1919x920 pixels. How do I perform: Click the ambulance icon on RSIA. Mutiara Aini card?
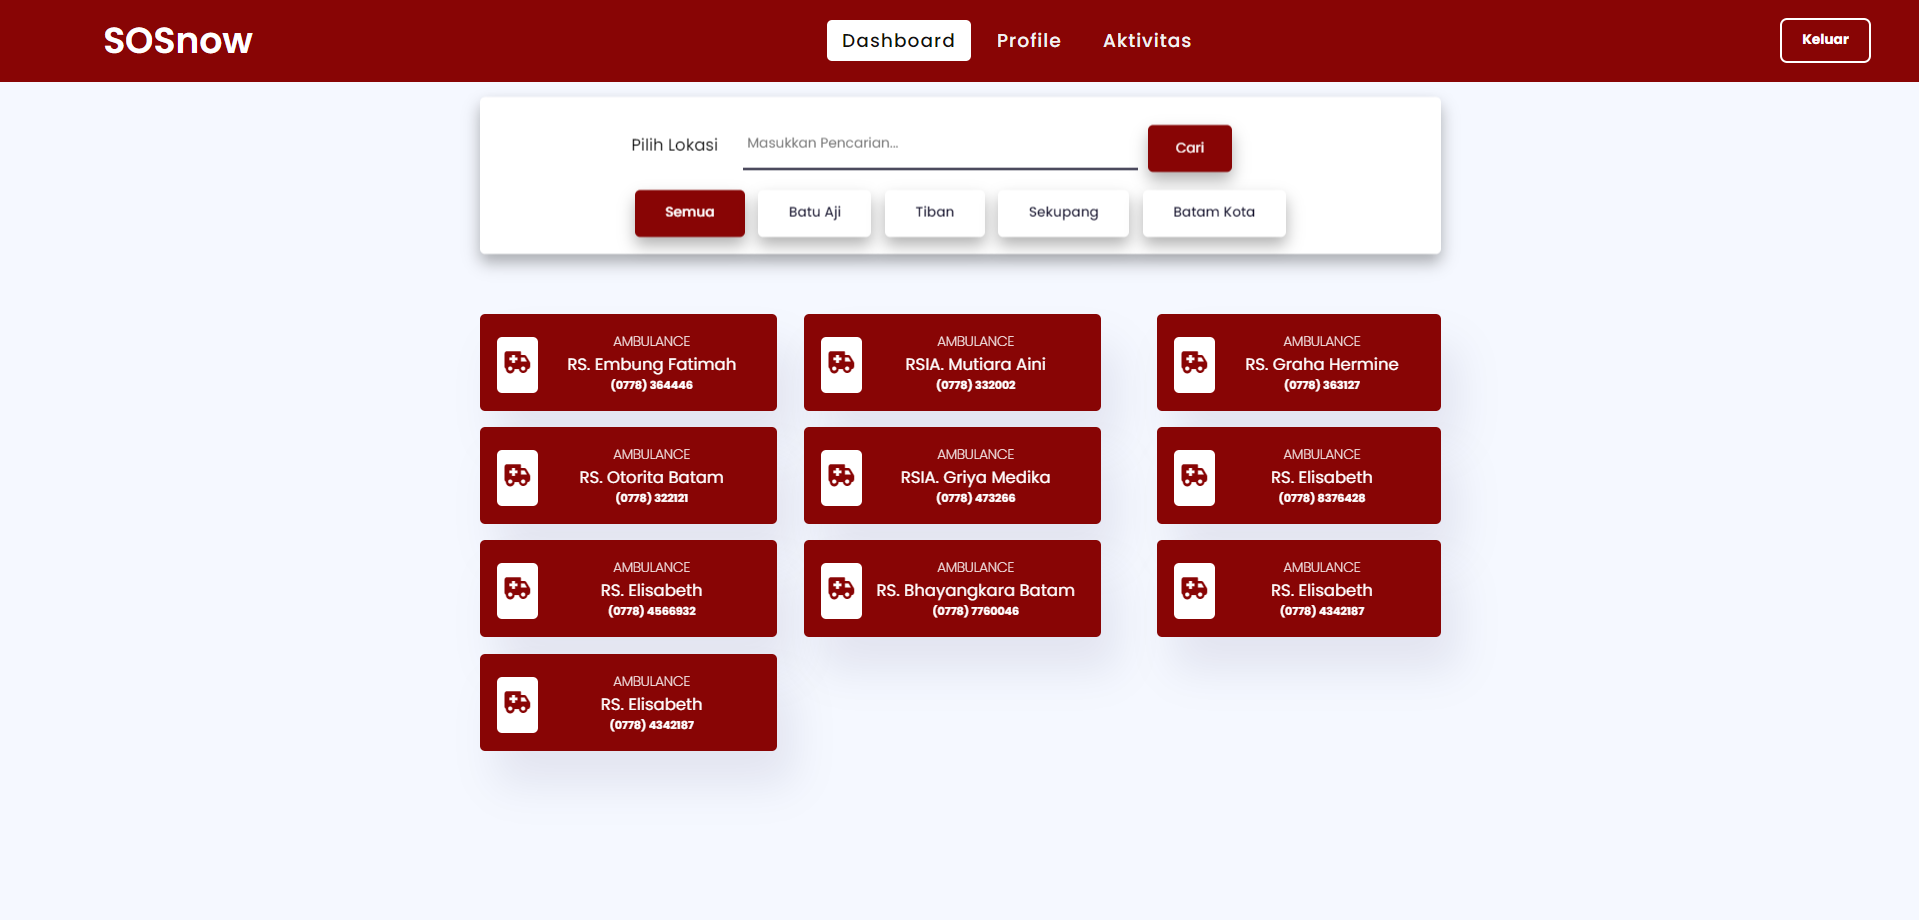(x=841, y=364)
